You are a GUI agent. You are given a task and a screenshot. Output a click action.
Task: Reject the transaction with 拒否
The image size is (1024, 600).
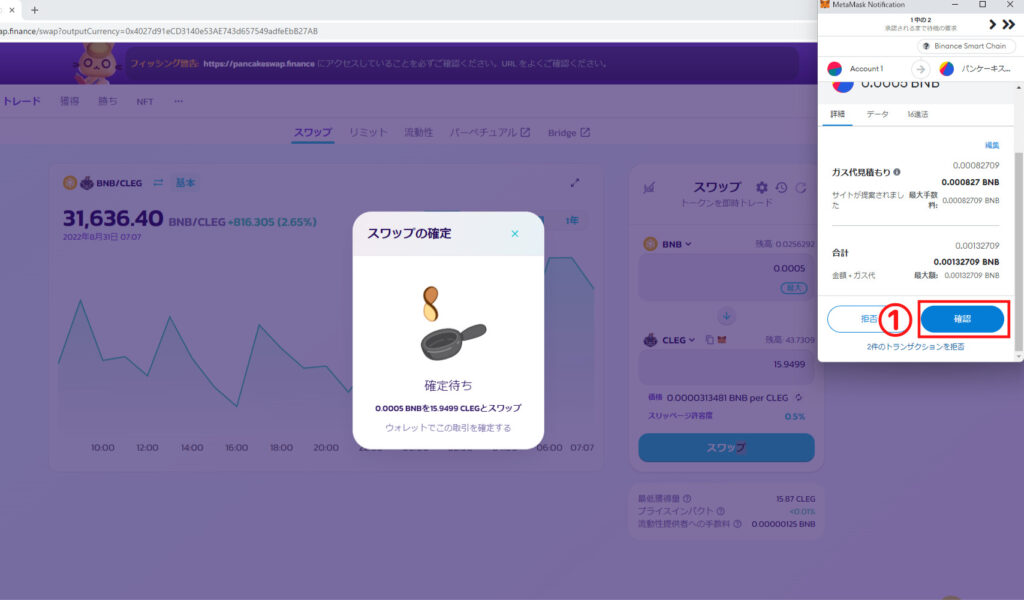[869, 319]
